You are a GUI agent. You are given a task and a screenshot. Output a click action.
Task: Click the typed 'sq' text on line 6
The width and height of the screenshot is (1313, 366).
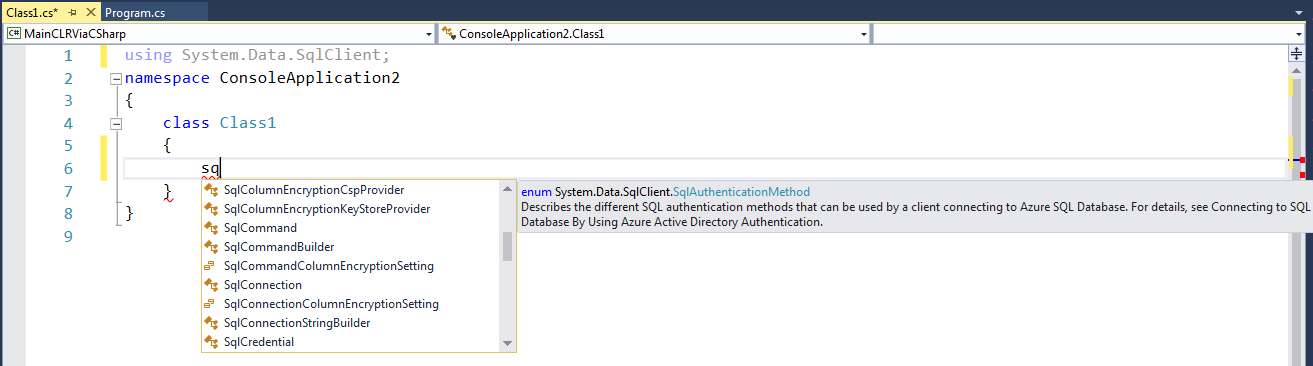click(210, 169)
